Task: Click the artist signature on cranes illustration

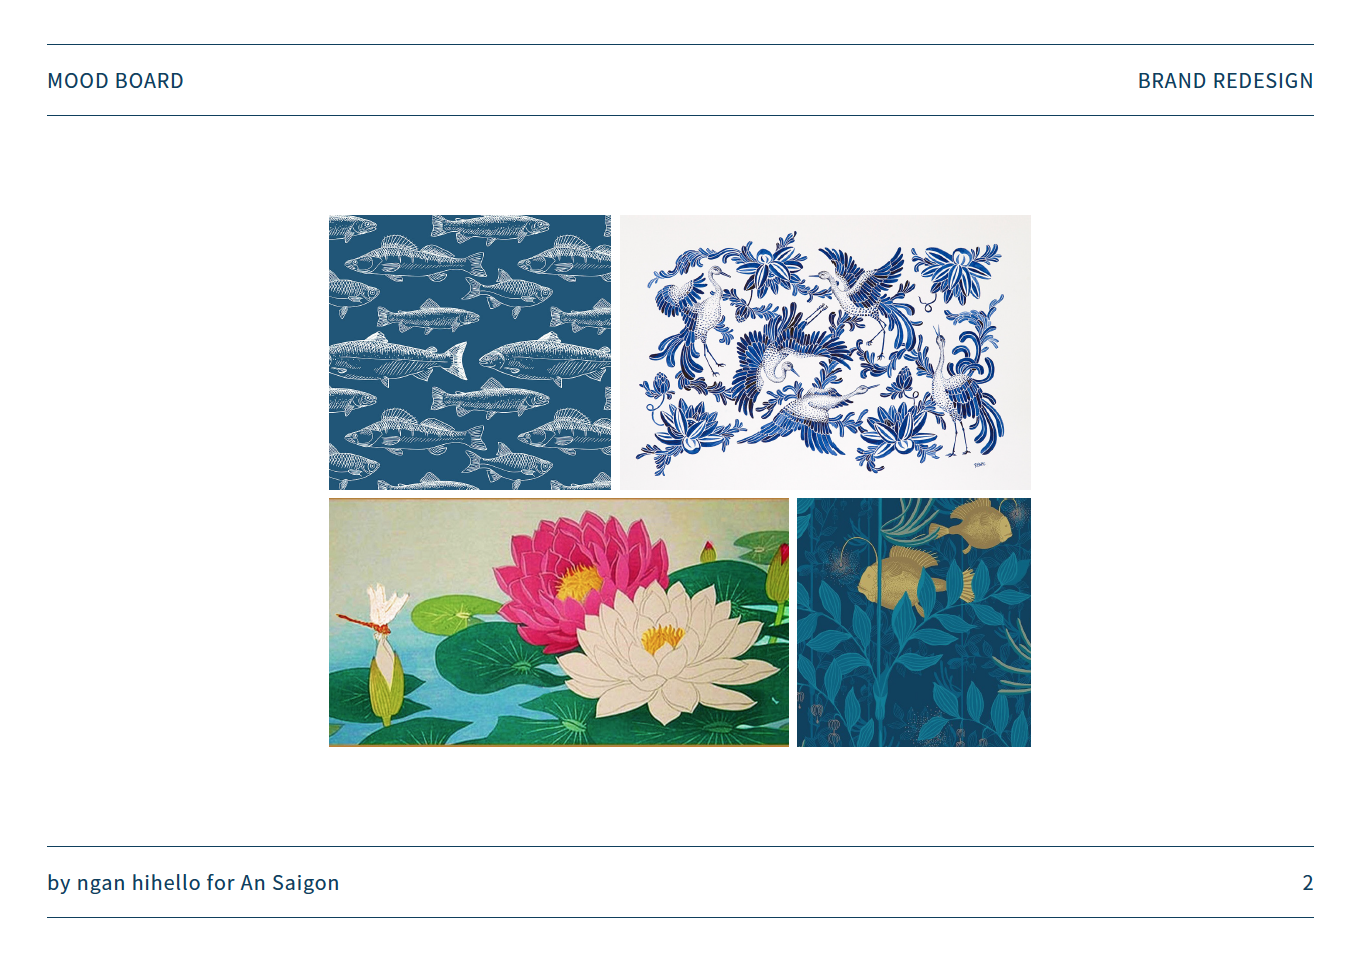Action: (x=979, y=463)
